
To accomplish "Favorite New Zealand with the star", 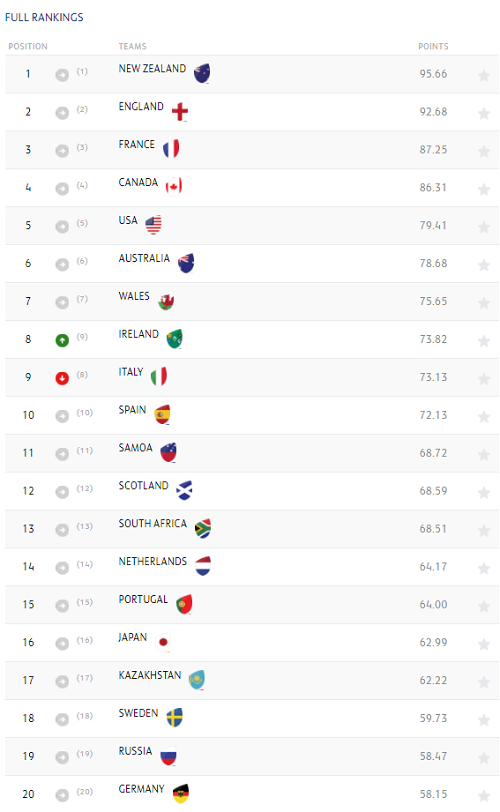I will (x=484, y=76).
